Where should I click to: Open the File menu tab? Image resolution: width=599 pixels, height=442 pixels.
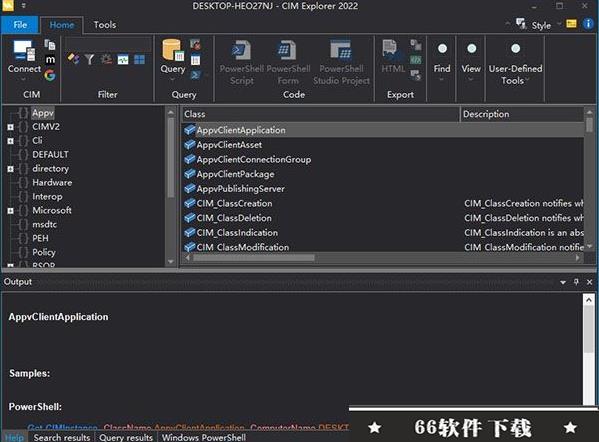coord(20,25)
